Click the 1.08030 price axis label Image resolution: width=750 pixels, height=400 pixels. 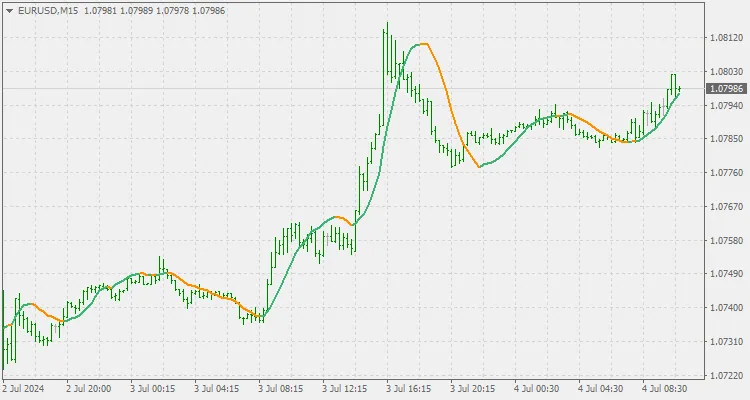[725, 72]
